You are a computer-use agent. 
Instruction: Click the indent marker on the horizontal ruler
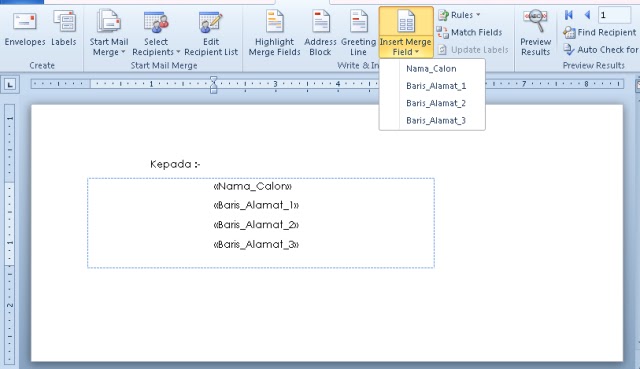(x=213, y=84)
